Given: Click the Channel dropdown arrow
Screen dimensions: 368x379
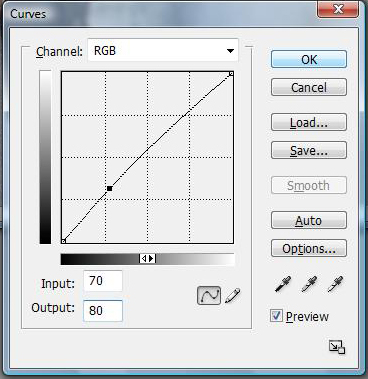Looking at the screenshot, I should (230, 51).
